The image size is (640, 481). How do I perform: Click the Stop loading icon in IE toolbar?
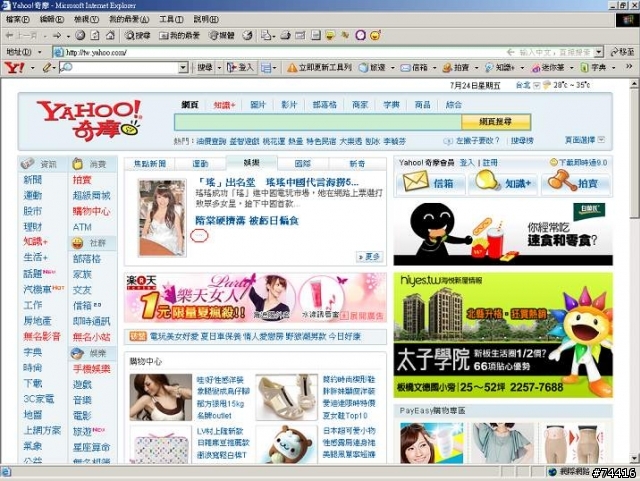point(80,36)
